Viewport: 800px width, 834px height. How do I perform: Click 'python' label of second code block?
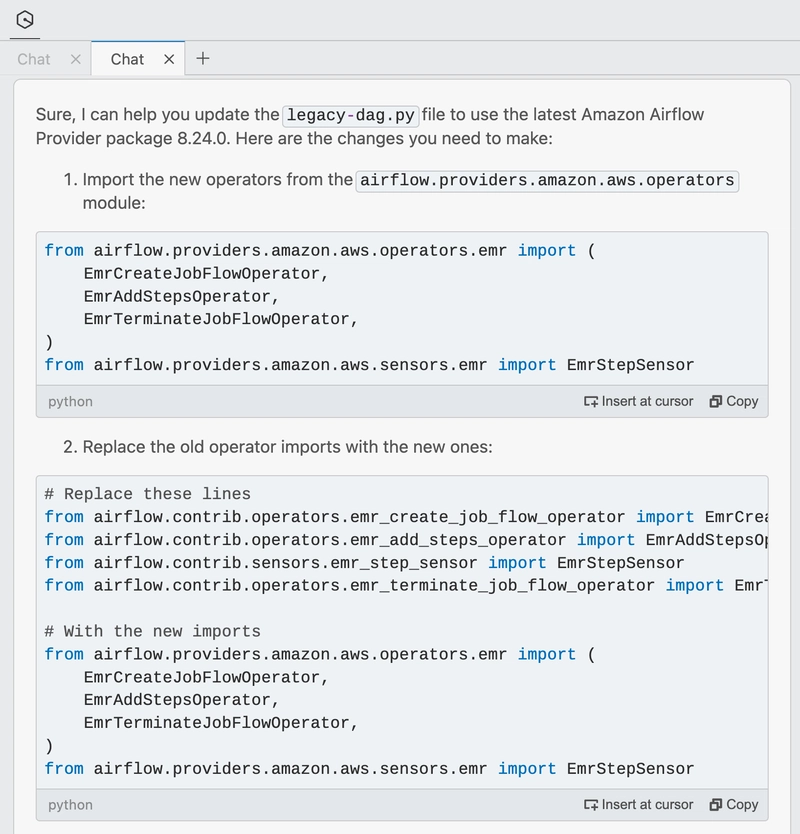(x=70, y=805)
